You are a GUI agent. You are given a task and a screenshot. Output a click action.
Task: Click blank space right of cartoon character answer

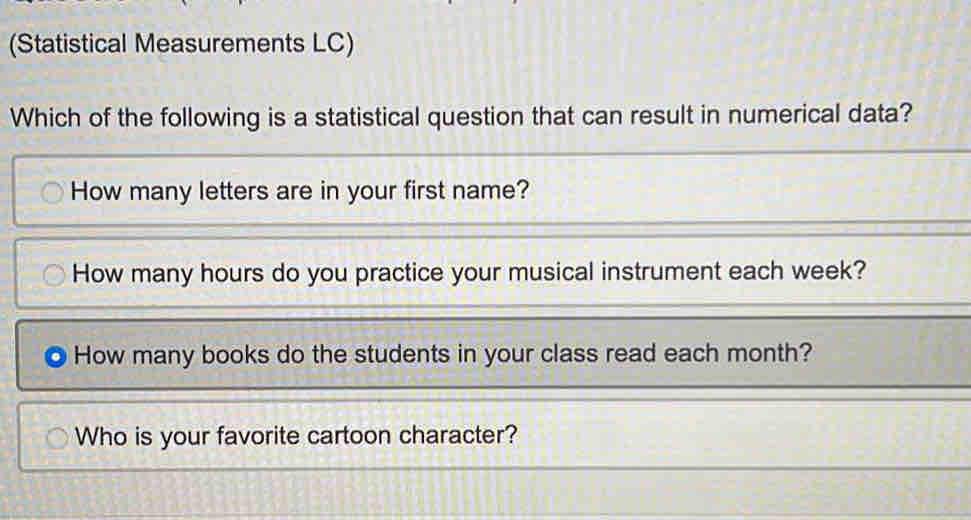[750, 437]
